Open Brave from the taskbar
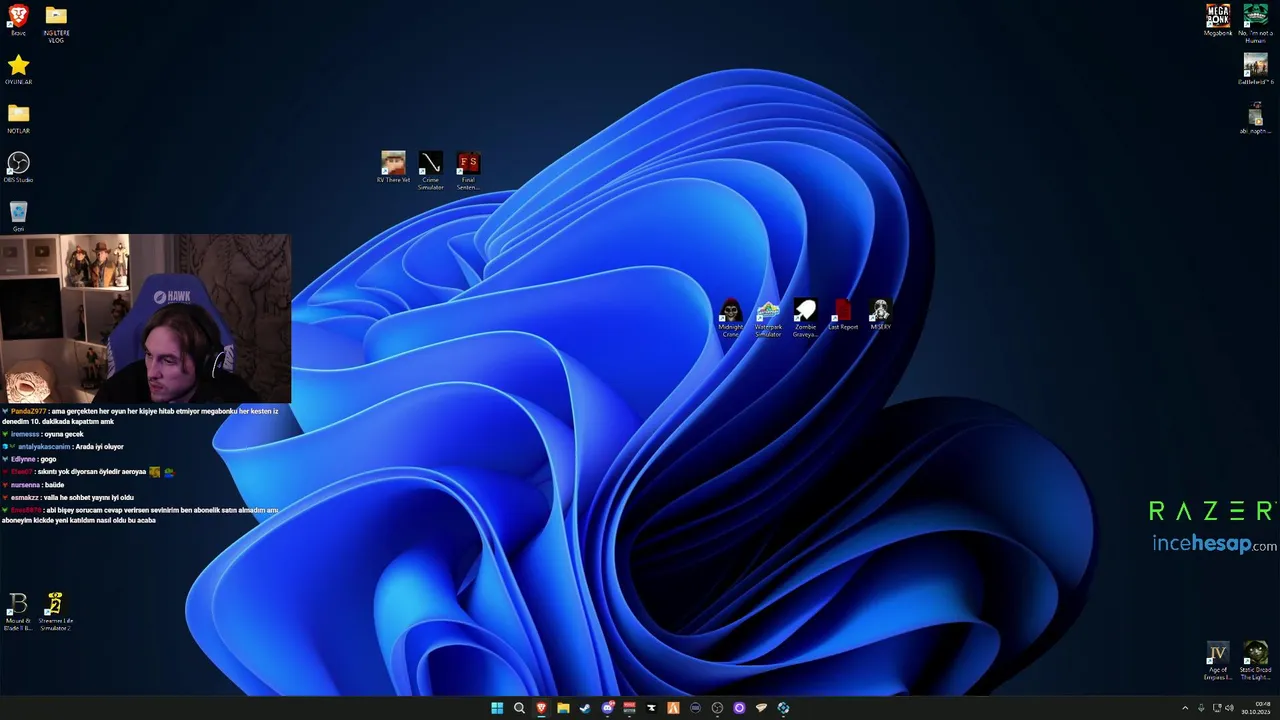The height and width of the screenshot is (720, 1280). point(541,708)
